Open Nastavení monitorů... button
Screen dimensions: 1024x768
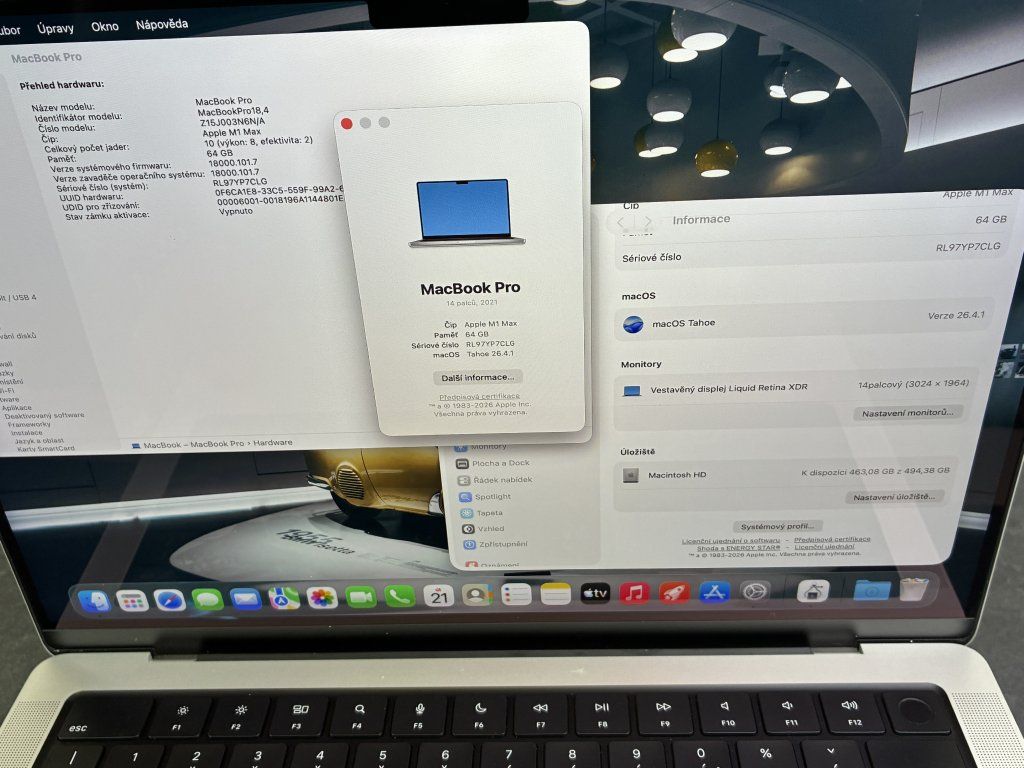(x=907, y=413)
